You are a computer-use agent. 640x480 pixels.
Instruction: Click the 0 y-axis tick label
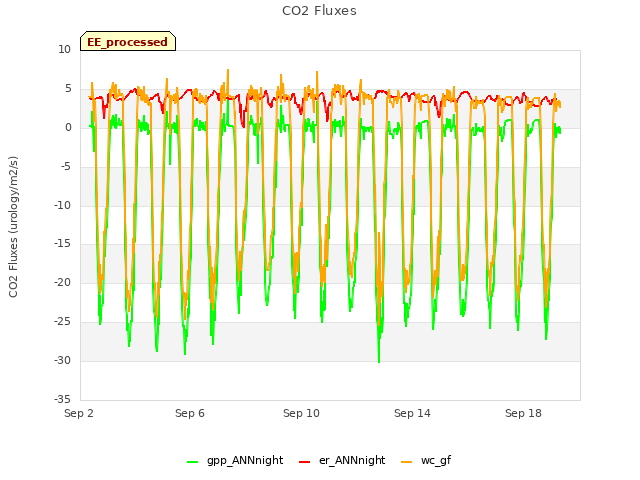pos(68,128)
